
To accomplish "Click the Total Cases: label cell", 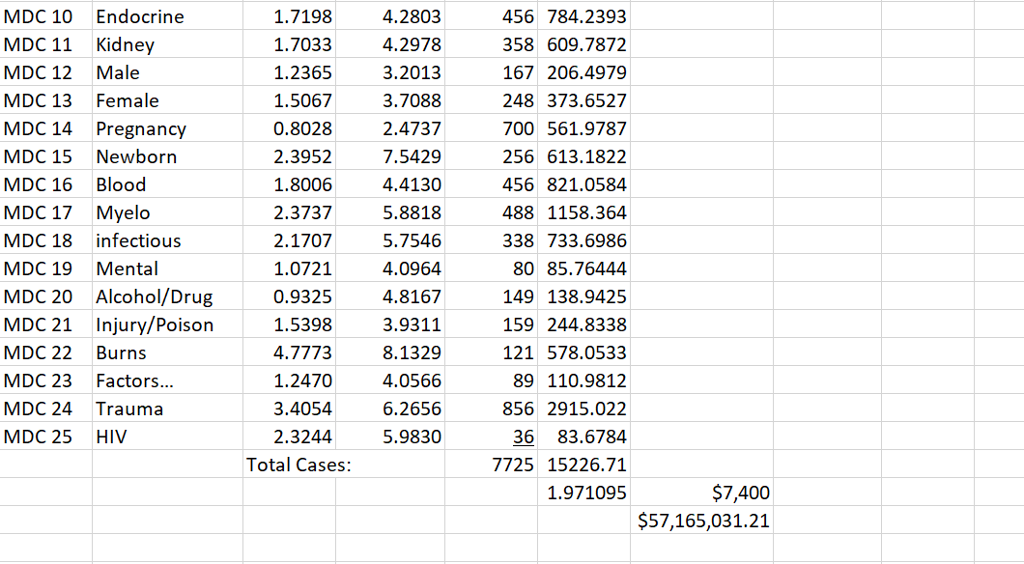I will click(298, 465).
